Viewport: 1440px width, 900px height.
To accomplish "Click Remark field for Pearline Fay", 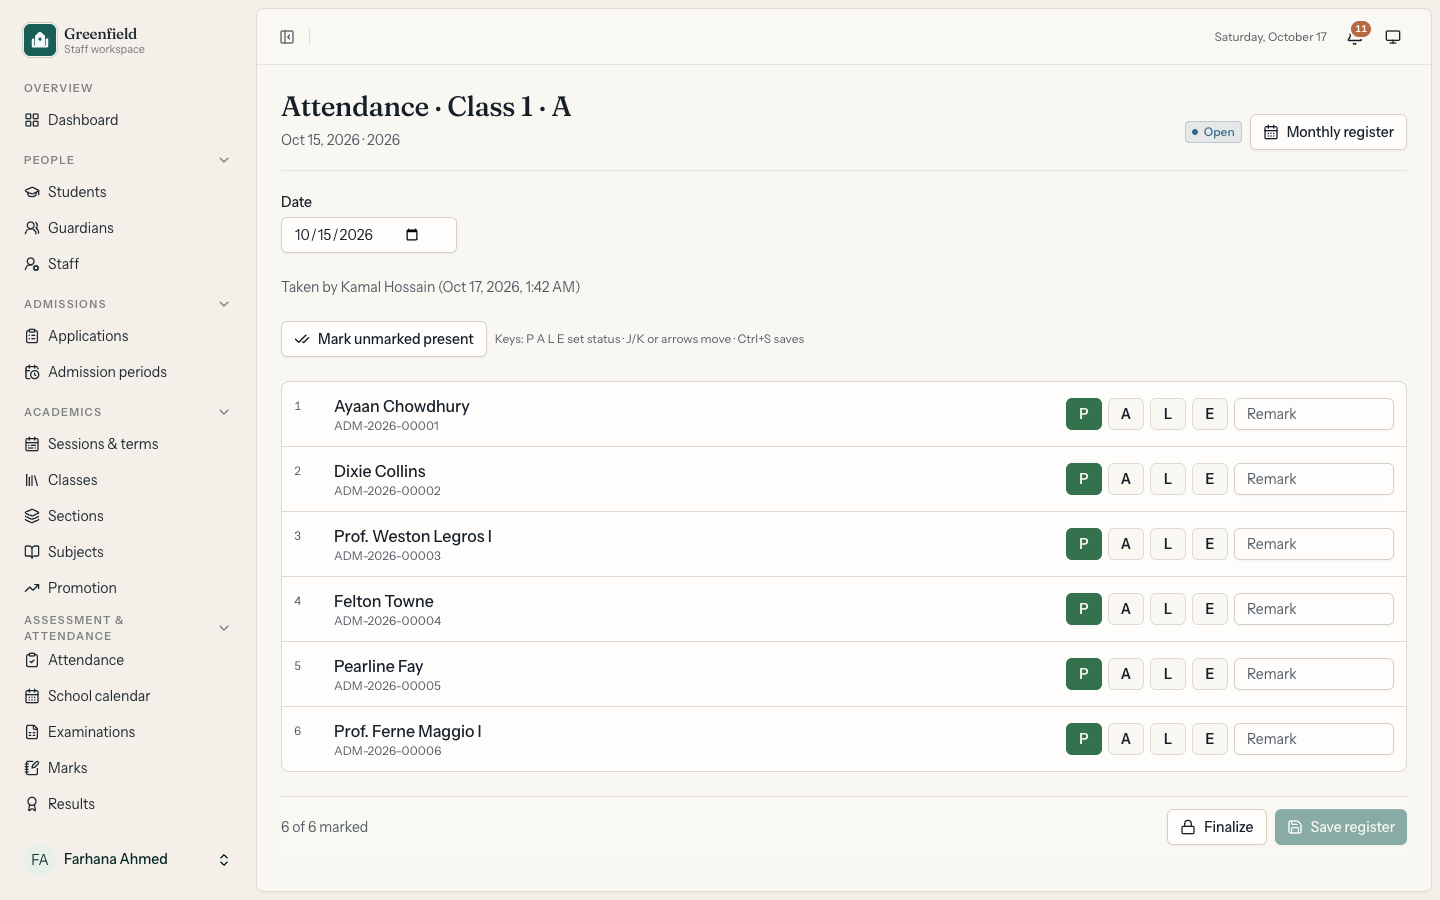I will click(x=1314, y=674).
